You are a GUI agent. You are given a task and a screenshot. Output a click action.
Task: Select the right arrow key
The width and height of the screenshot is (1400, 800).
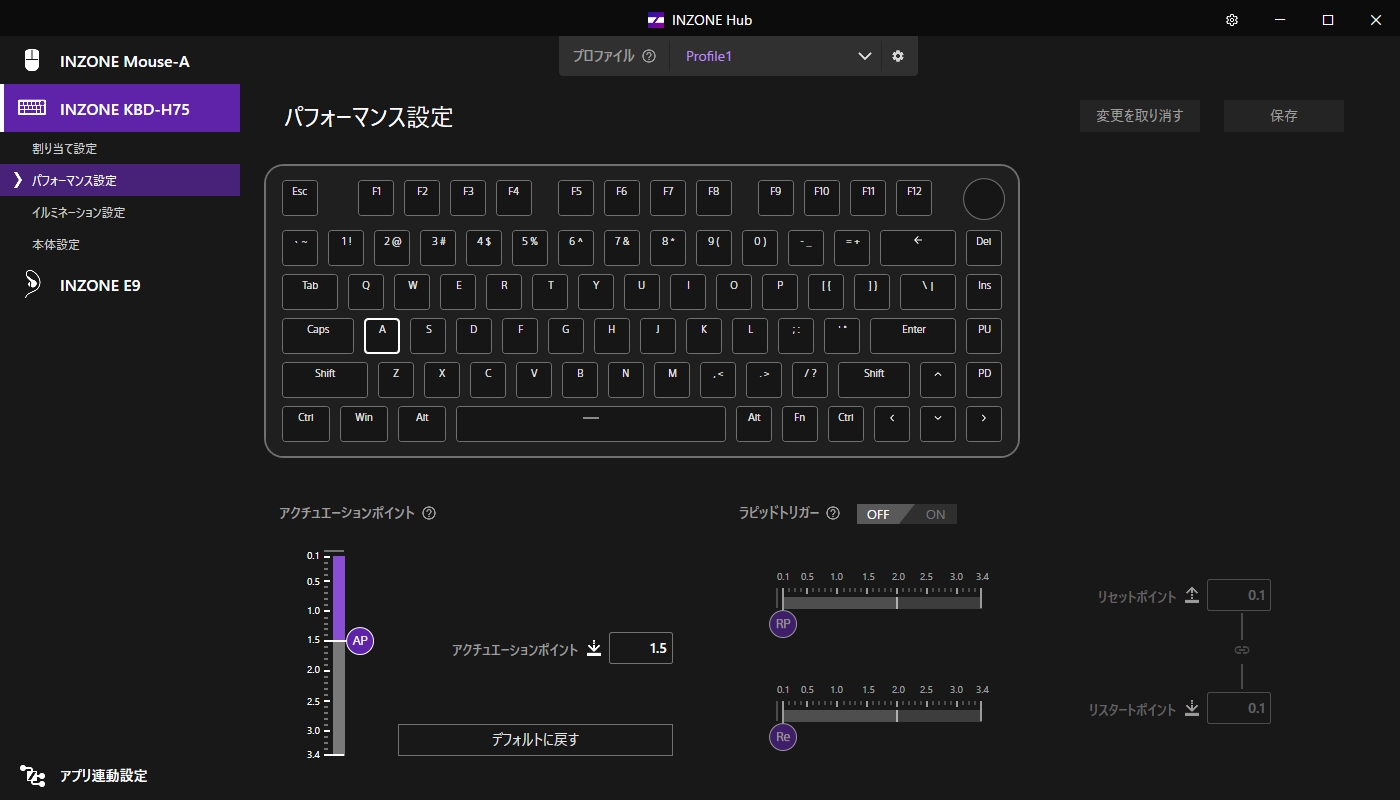984,424
